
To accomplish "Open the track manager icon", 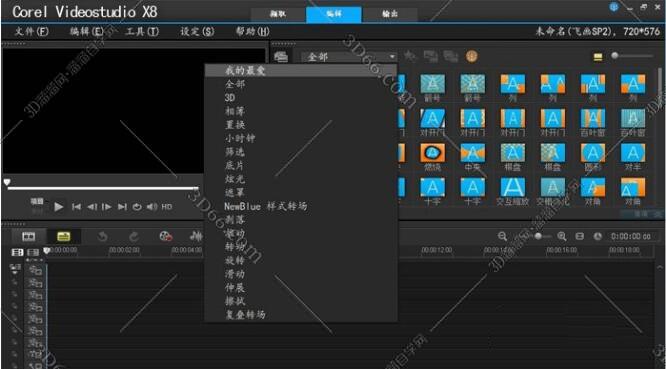I will [33, 253].
